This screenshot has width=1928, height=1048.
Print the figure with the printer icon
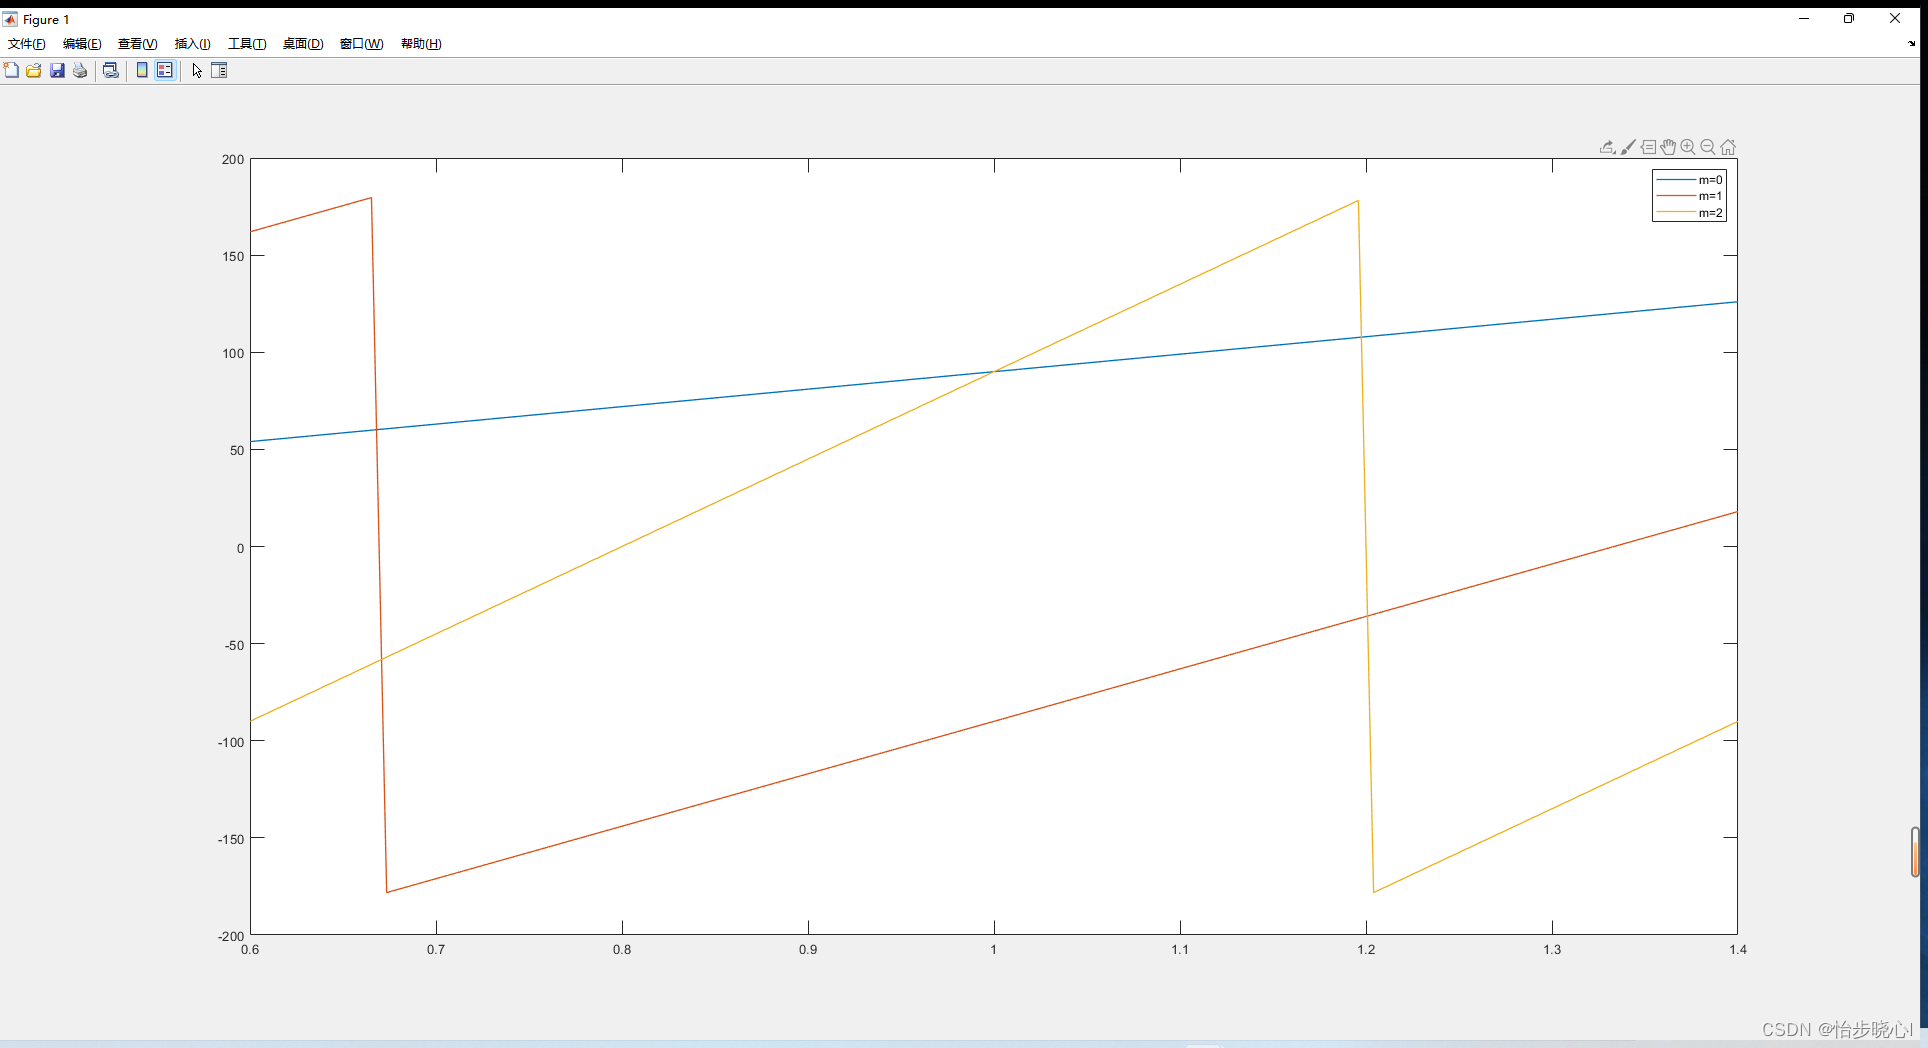point(80,70)
